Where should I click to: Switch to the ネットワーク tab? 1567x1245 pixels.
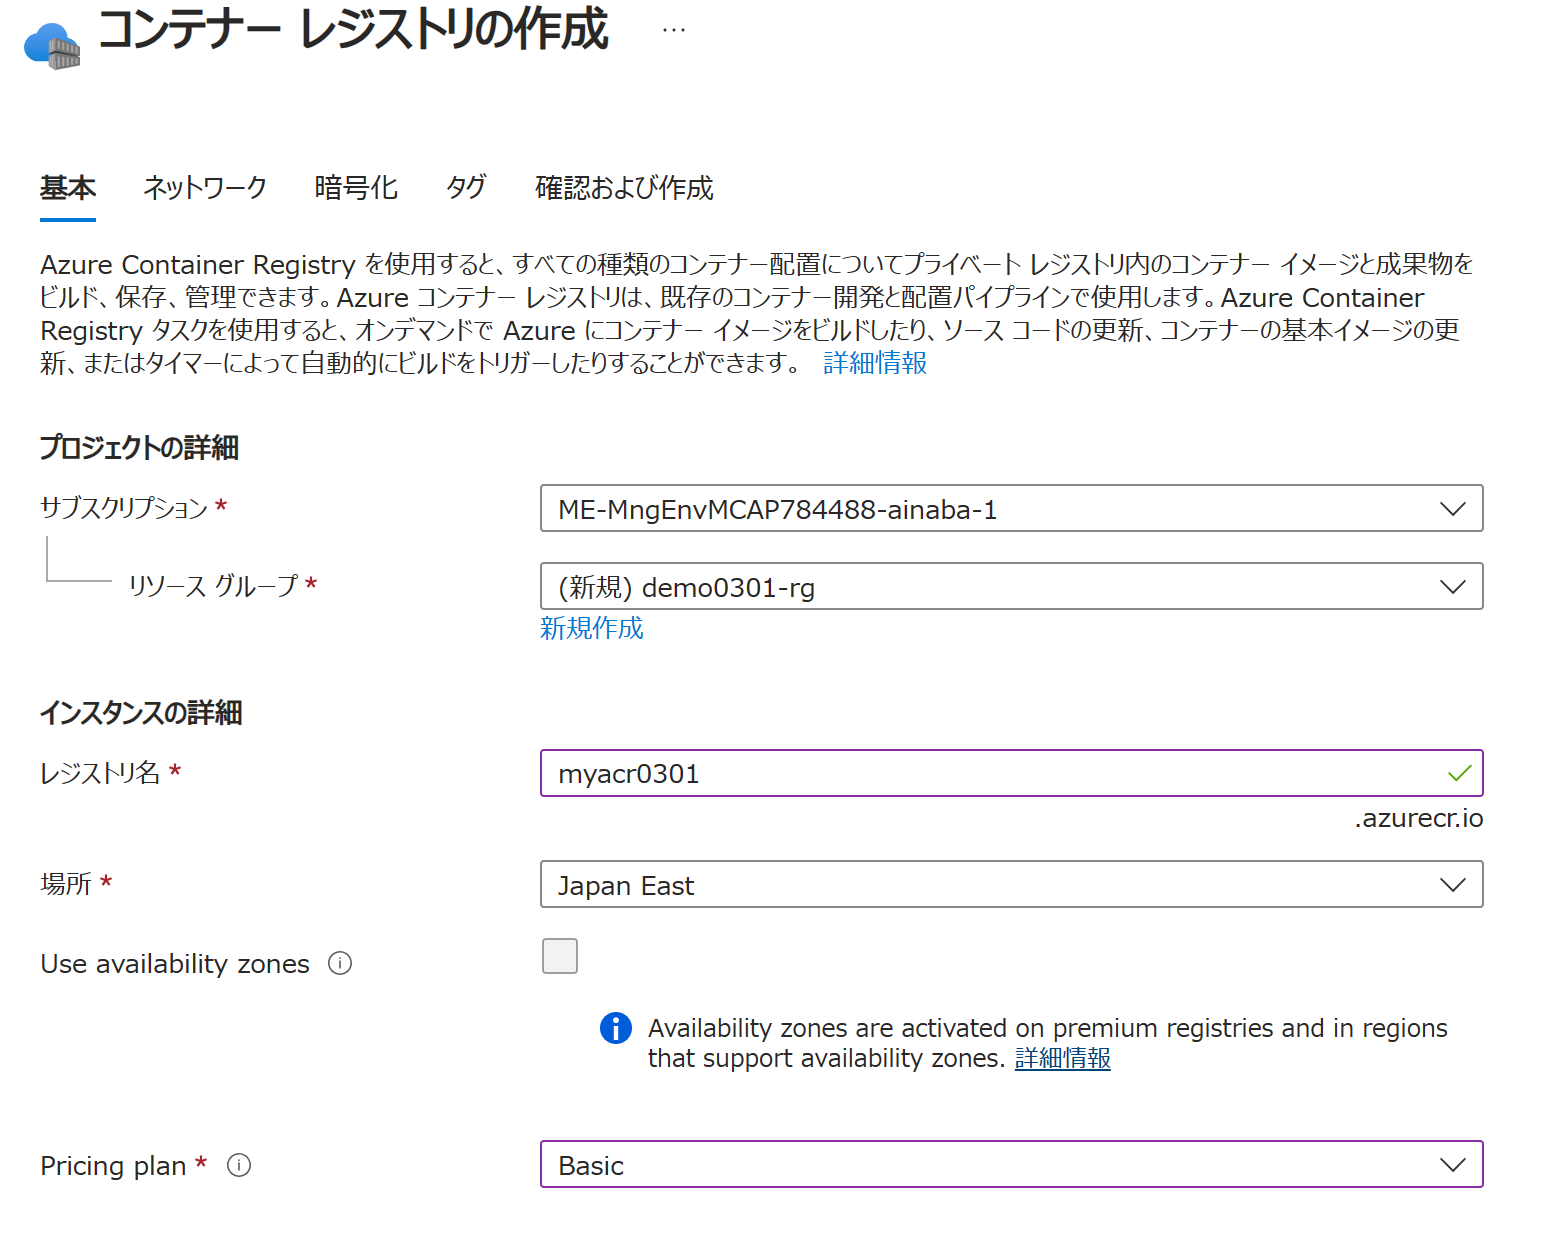point(205,188)
